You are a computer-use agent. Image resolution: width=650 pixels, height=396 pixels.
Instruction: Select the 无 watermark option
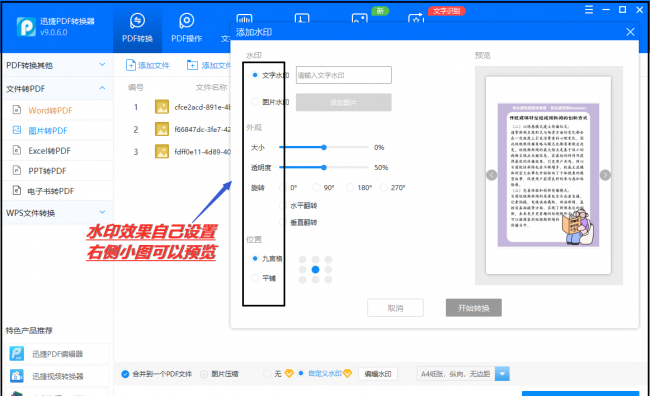tap(267, 374)
